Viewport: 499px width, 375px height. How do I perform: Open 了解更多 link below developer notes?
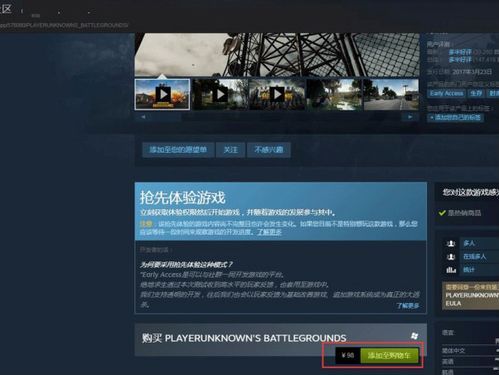(x=408, y=305)
